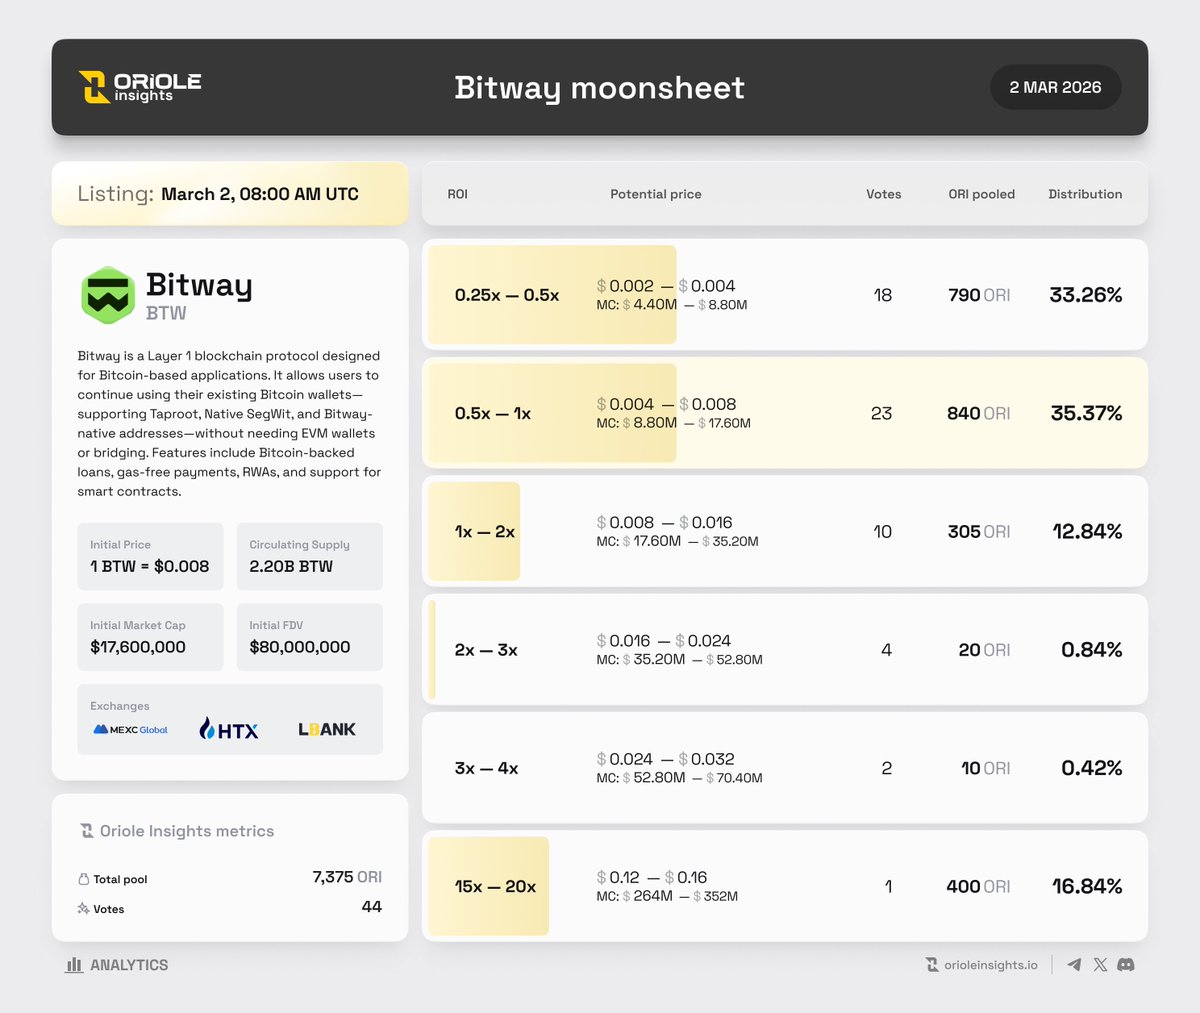
Task: Click the MC: $52.80M — $70.40M text
Action: click(680, 778)
